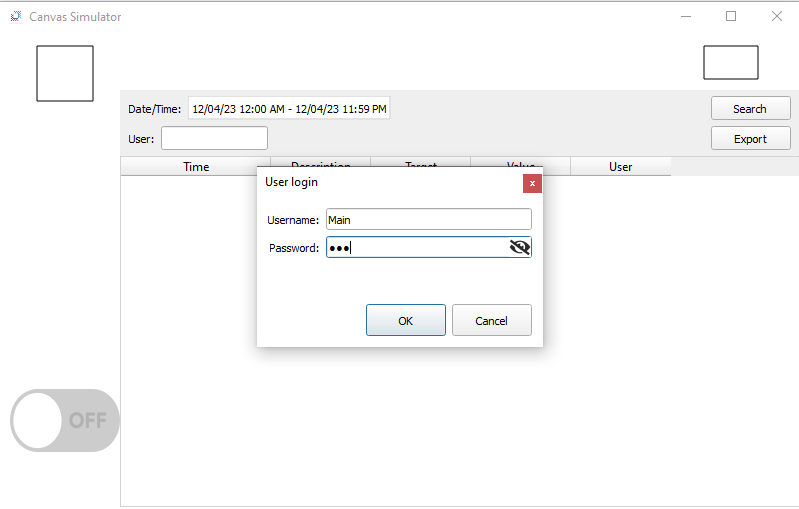The width and height of the screenshot is (799, 509).
Task: Focus the Username field containing Main
Action: click(429, 220)
